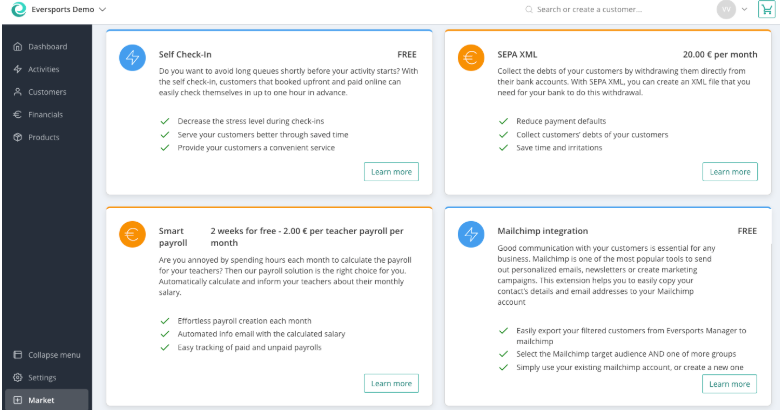
Task: Click the Smart payroll orange euro icon
Action: point(132,234)
